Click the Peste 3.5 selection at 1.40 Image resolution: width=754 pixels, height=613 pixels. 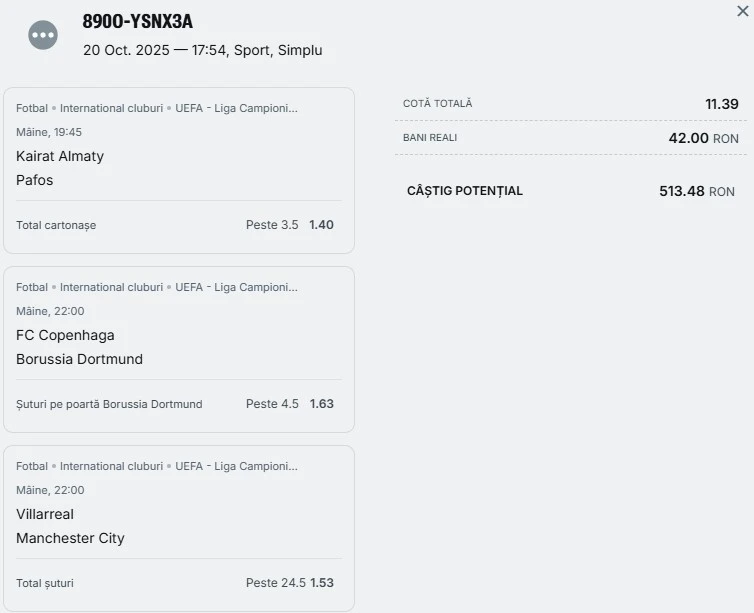[289, 225]
